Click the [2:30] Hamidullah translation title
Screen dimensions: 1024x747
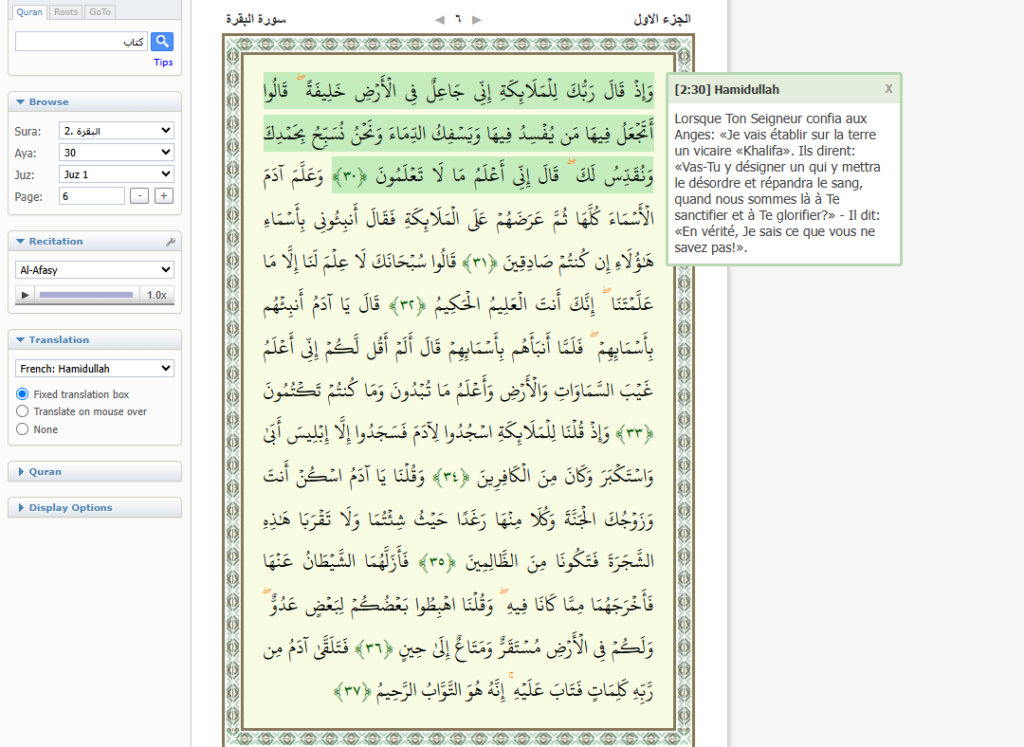[x=727, y=89]
